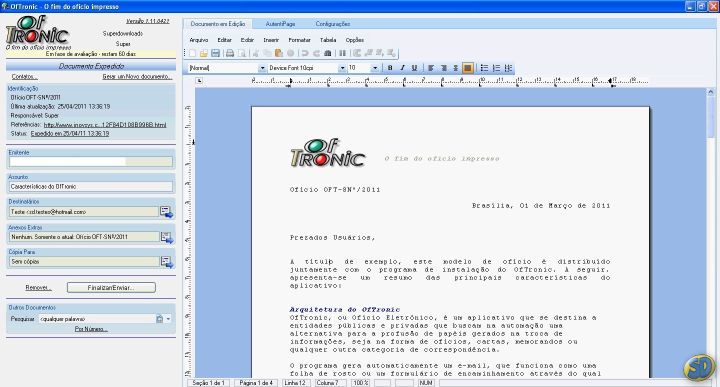Click the Assunto input field
This screenshot has width=720, height=387.
coord(91,186)
